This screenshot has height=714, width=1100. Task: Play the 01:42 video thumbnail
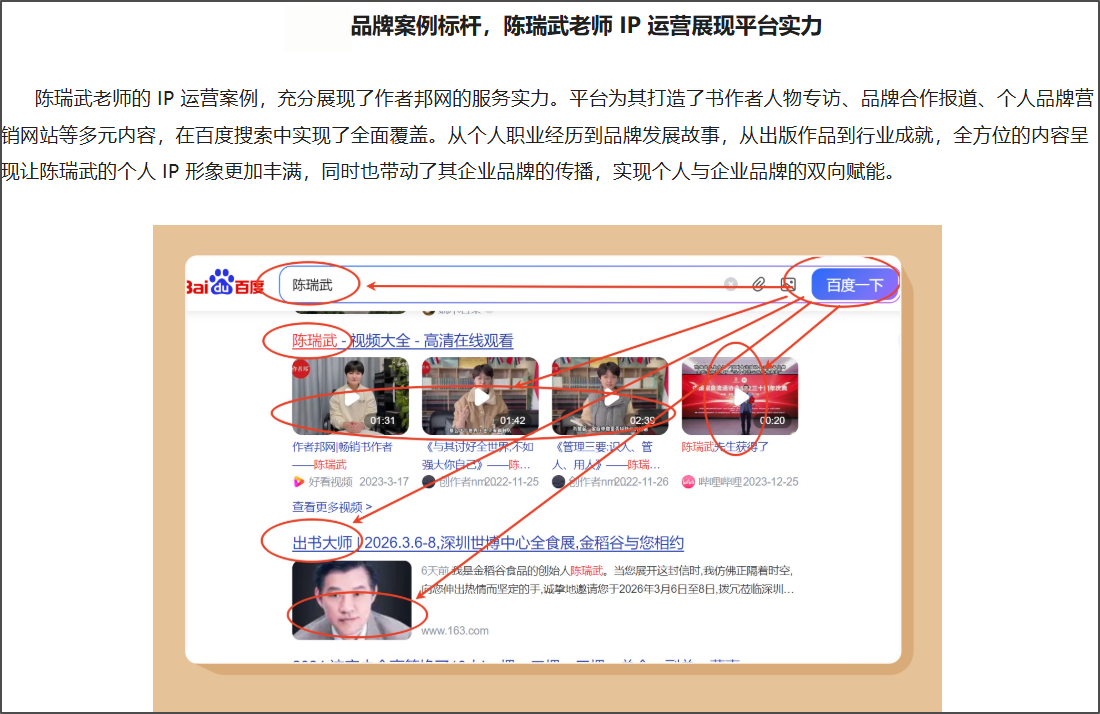tap(481, 396)
